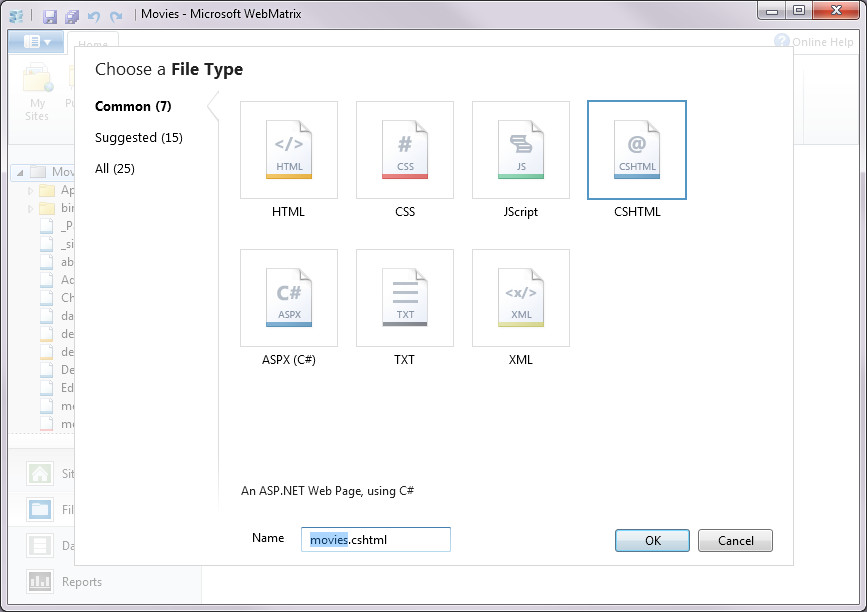The width and height of the screenshot is (867, 612).
Task: Switch to Suggested (15) category
Action: [x=139, y=138]
